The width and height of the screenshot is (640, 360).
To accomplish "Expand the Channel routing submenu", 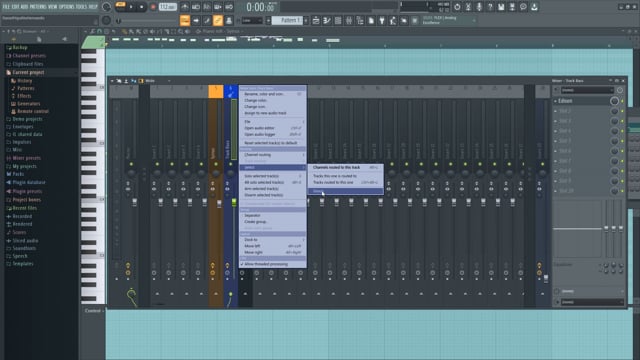I will click(x=273, y=155).
